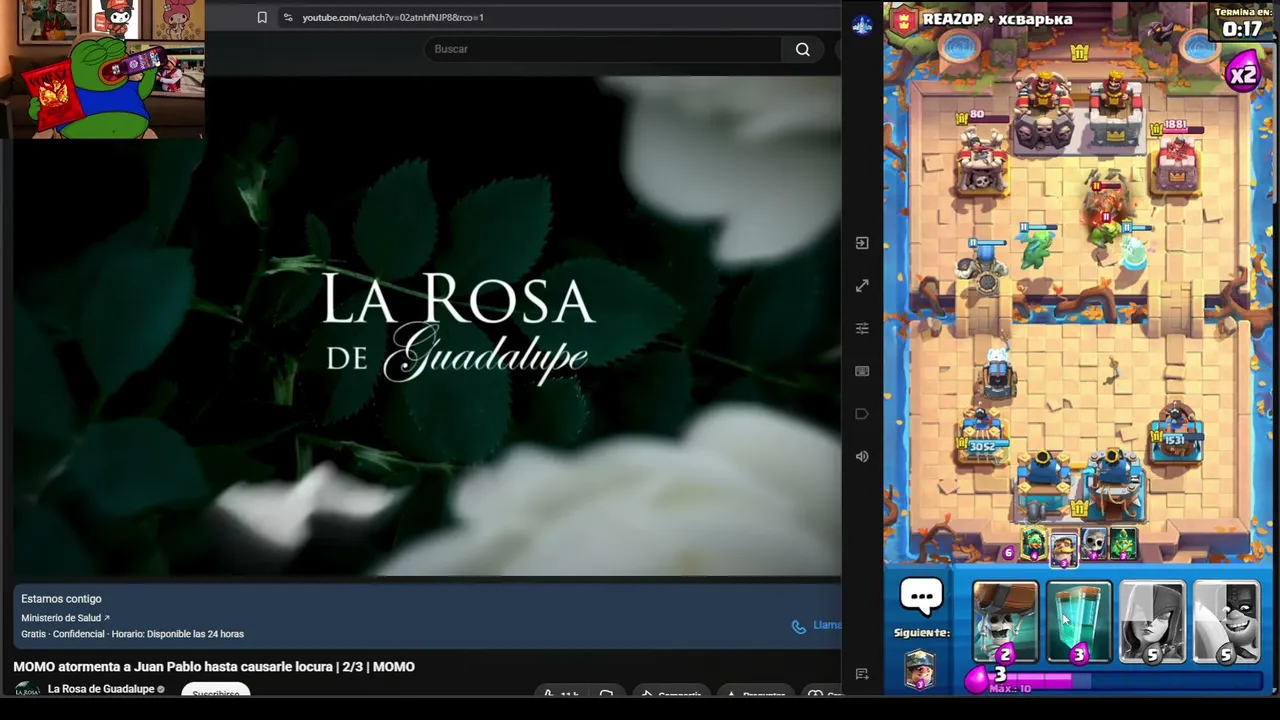Click the MOMO atormenta a Juan Pablo video title

[214, 667]
